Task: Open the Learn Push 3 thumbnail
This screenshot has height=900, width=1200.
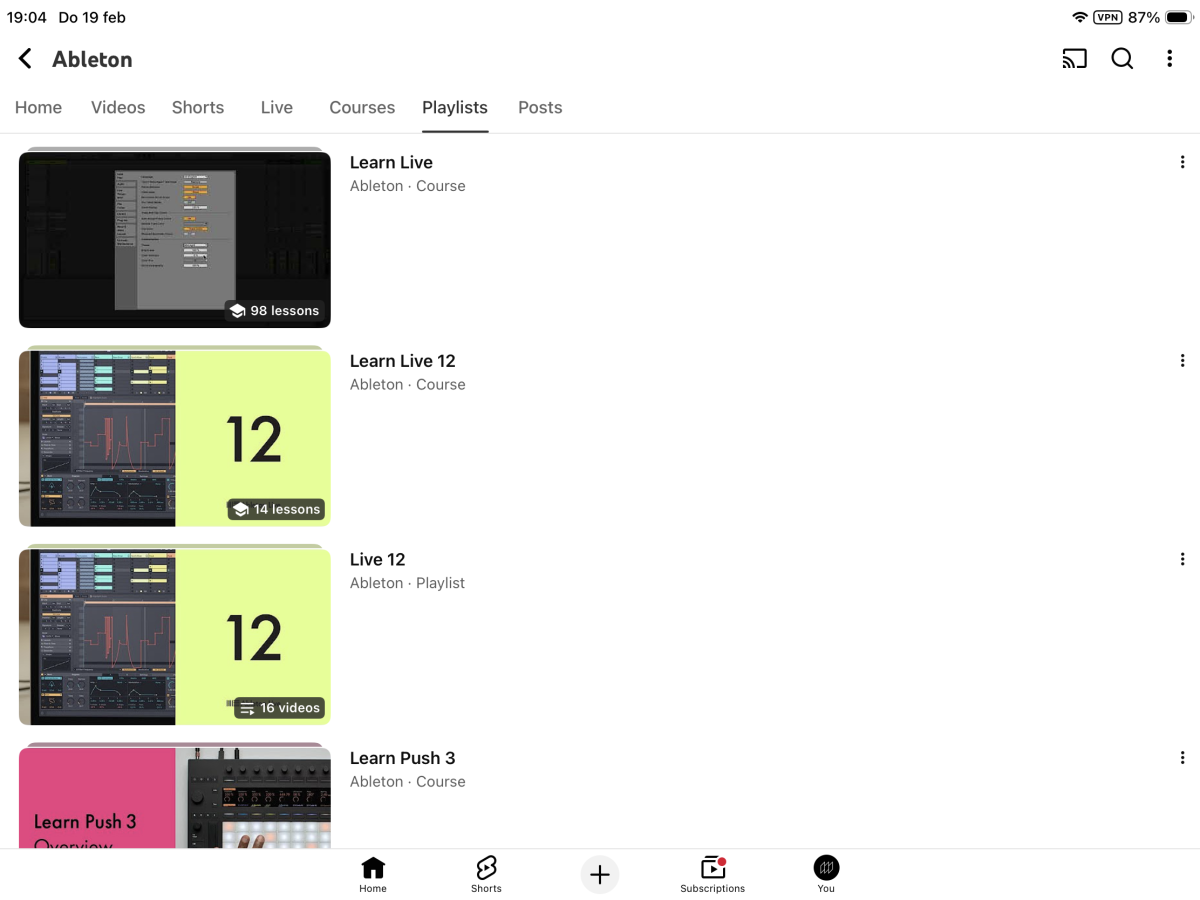Action: 175,798
